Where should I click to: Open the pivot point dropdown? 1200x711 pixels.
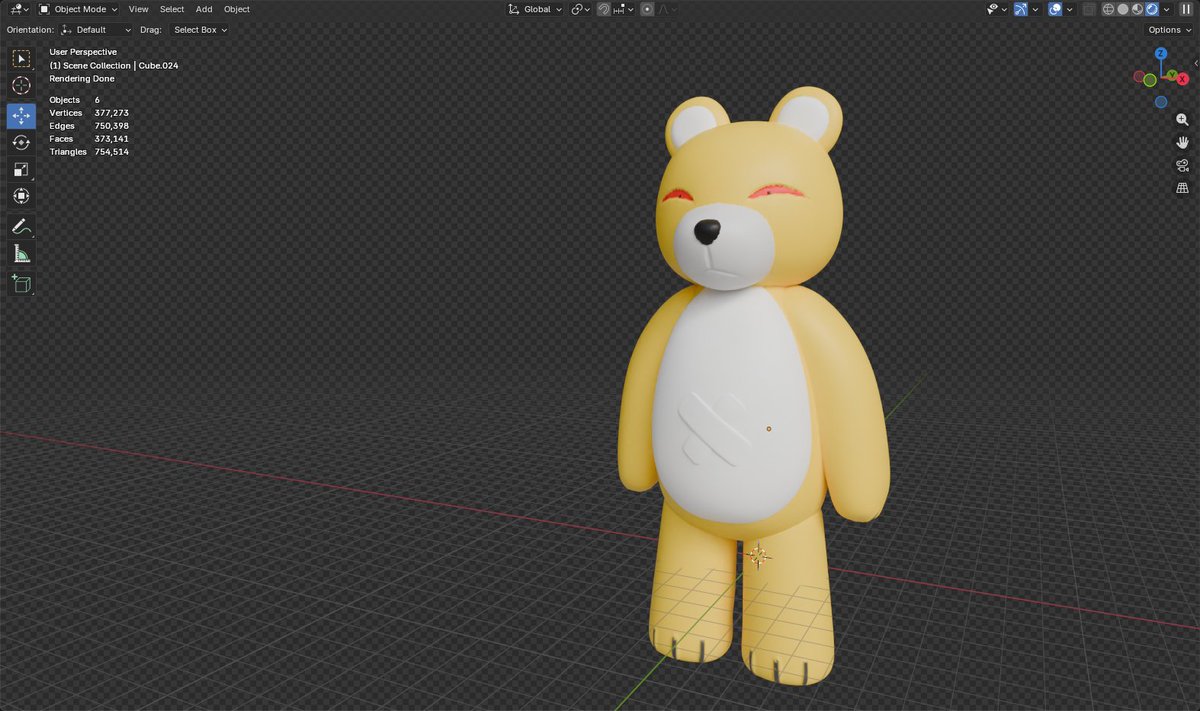(581, 9)
